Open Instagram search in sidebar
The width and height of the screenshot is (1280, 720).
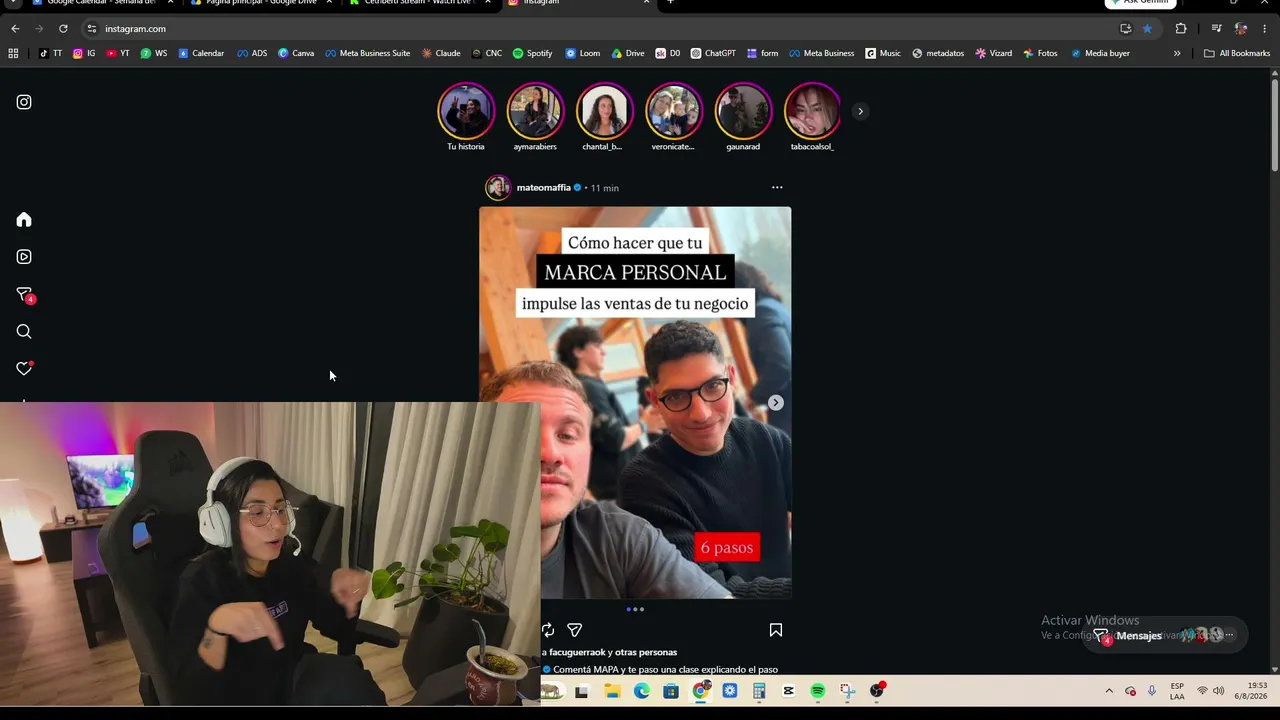point(24,332)
